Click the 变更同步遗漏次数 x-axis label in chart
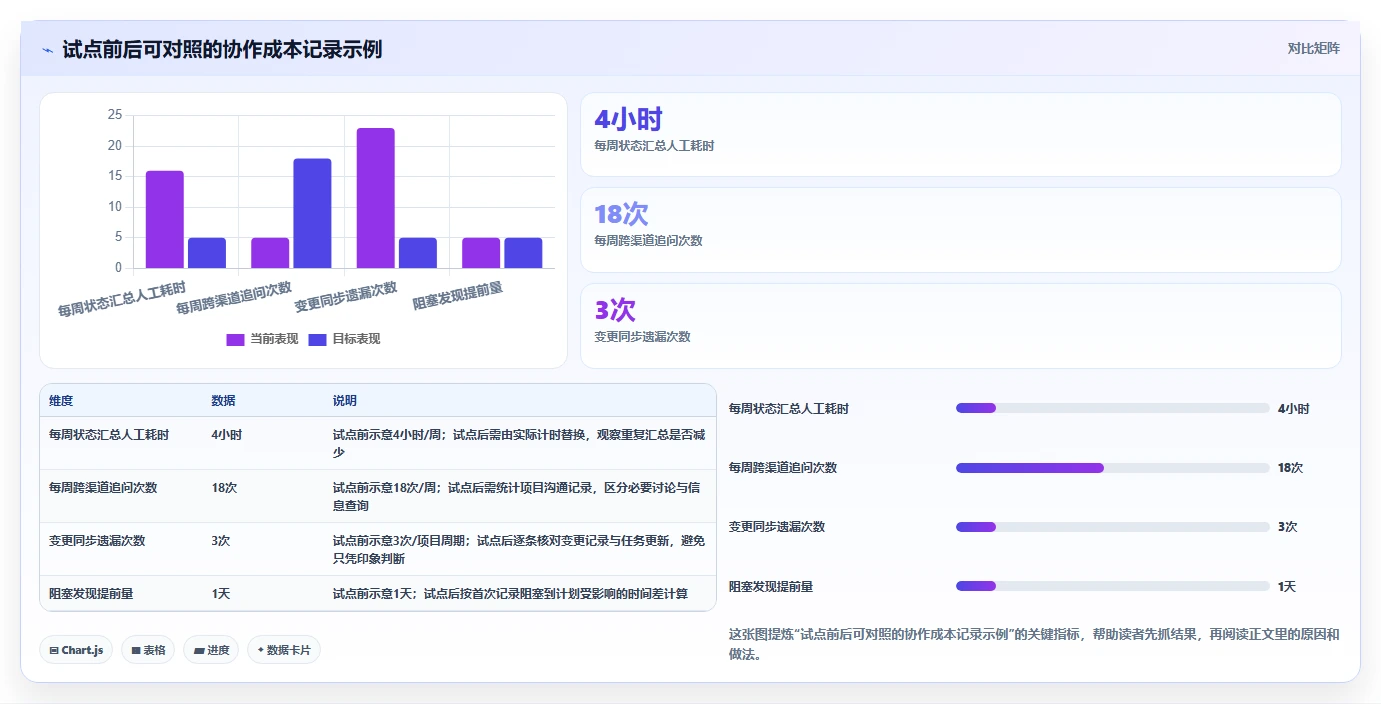 click(346, 296)
